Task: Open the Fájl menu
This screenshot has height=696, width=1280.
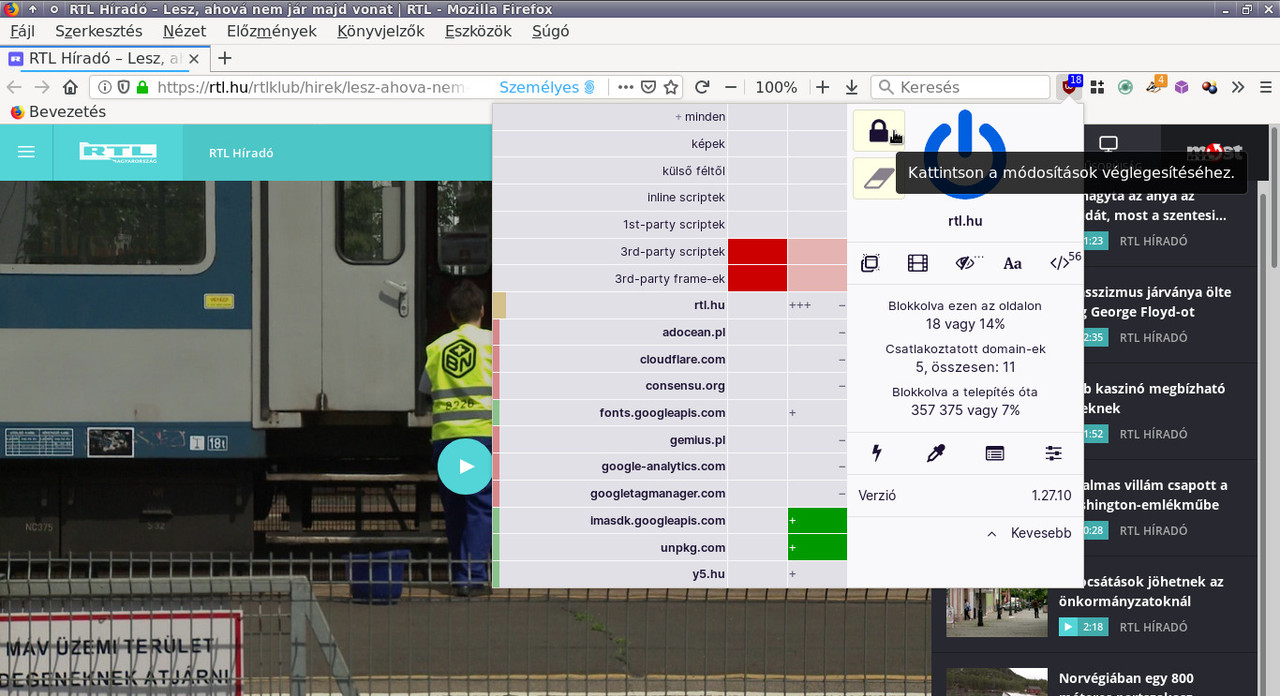Action: [x=22, y=31]
